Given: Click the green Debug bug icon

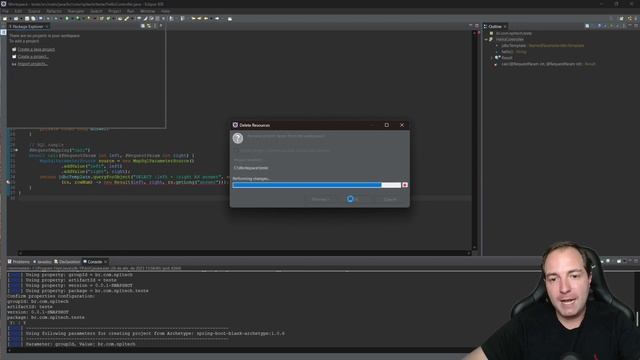Looking at the screenshot, I should [56, 19].
